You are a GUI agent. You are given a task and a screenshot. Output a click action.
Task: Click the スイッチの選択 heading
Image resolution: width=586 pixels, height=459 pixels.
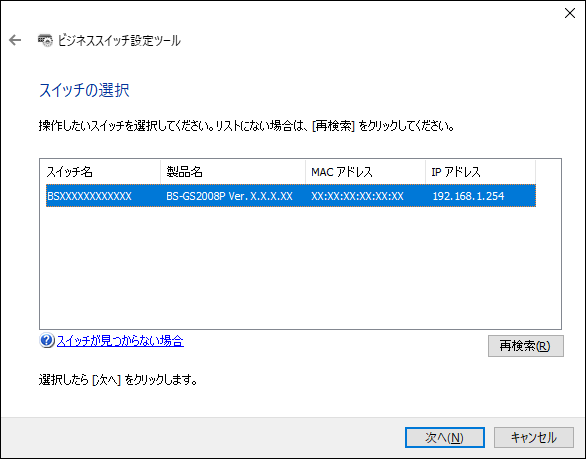click(84, 90)
